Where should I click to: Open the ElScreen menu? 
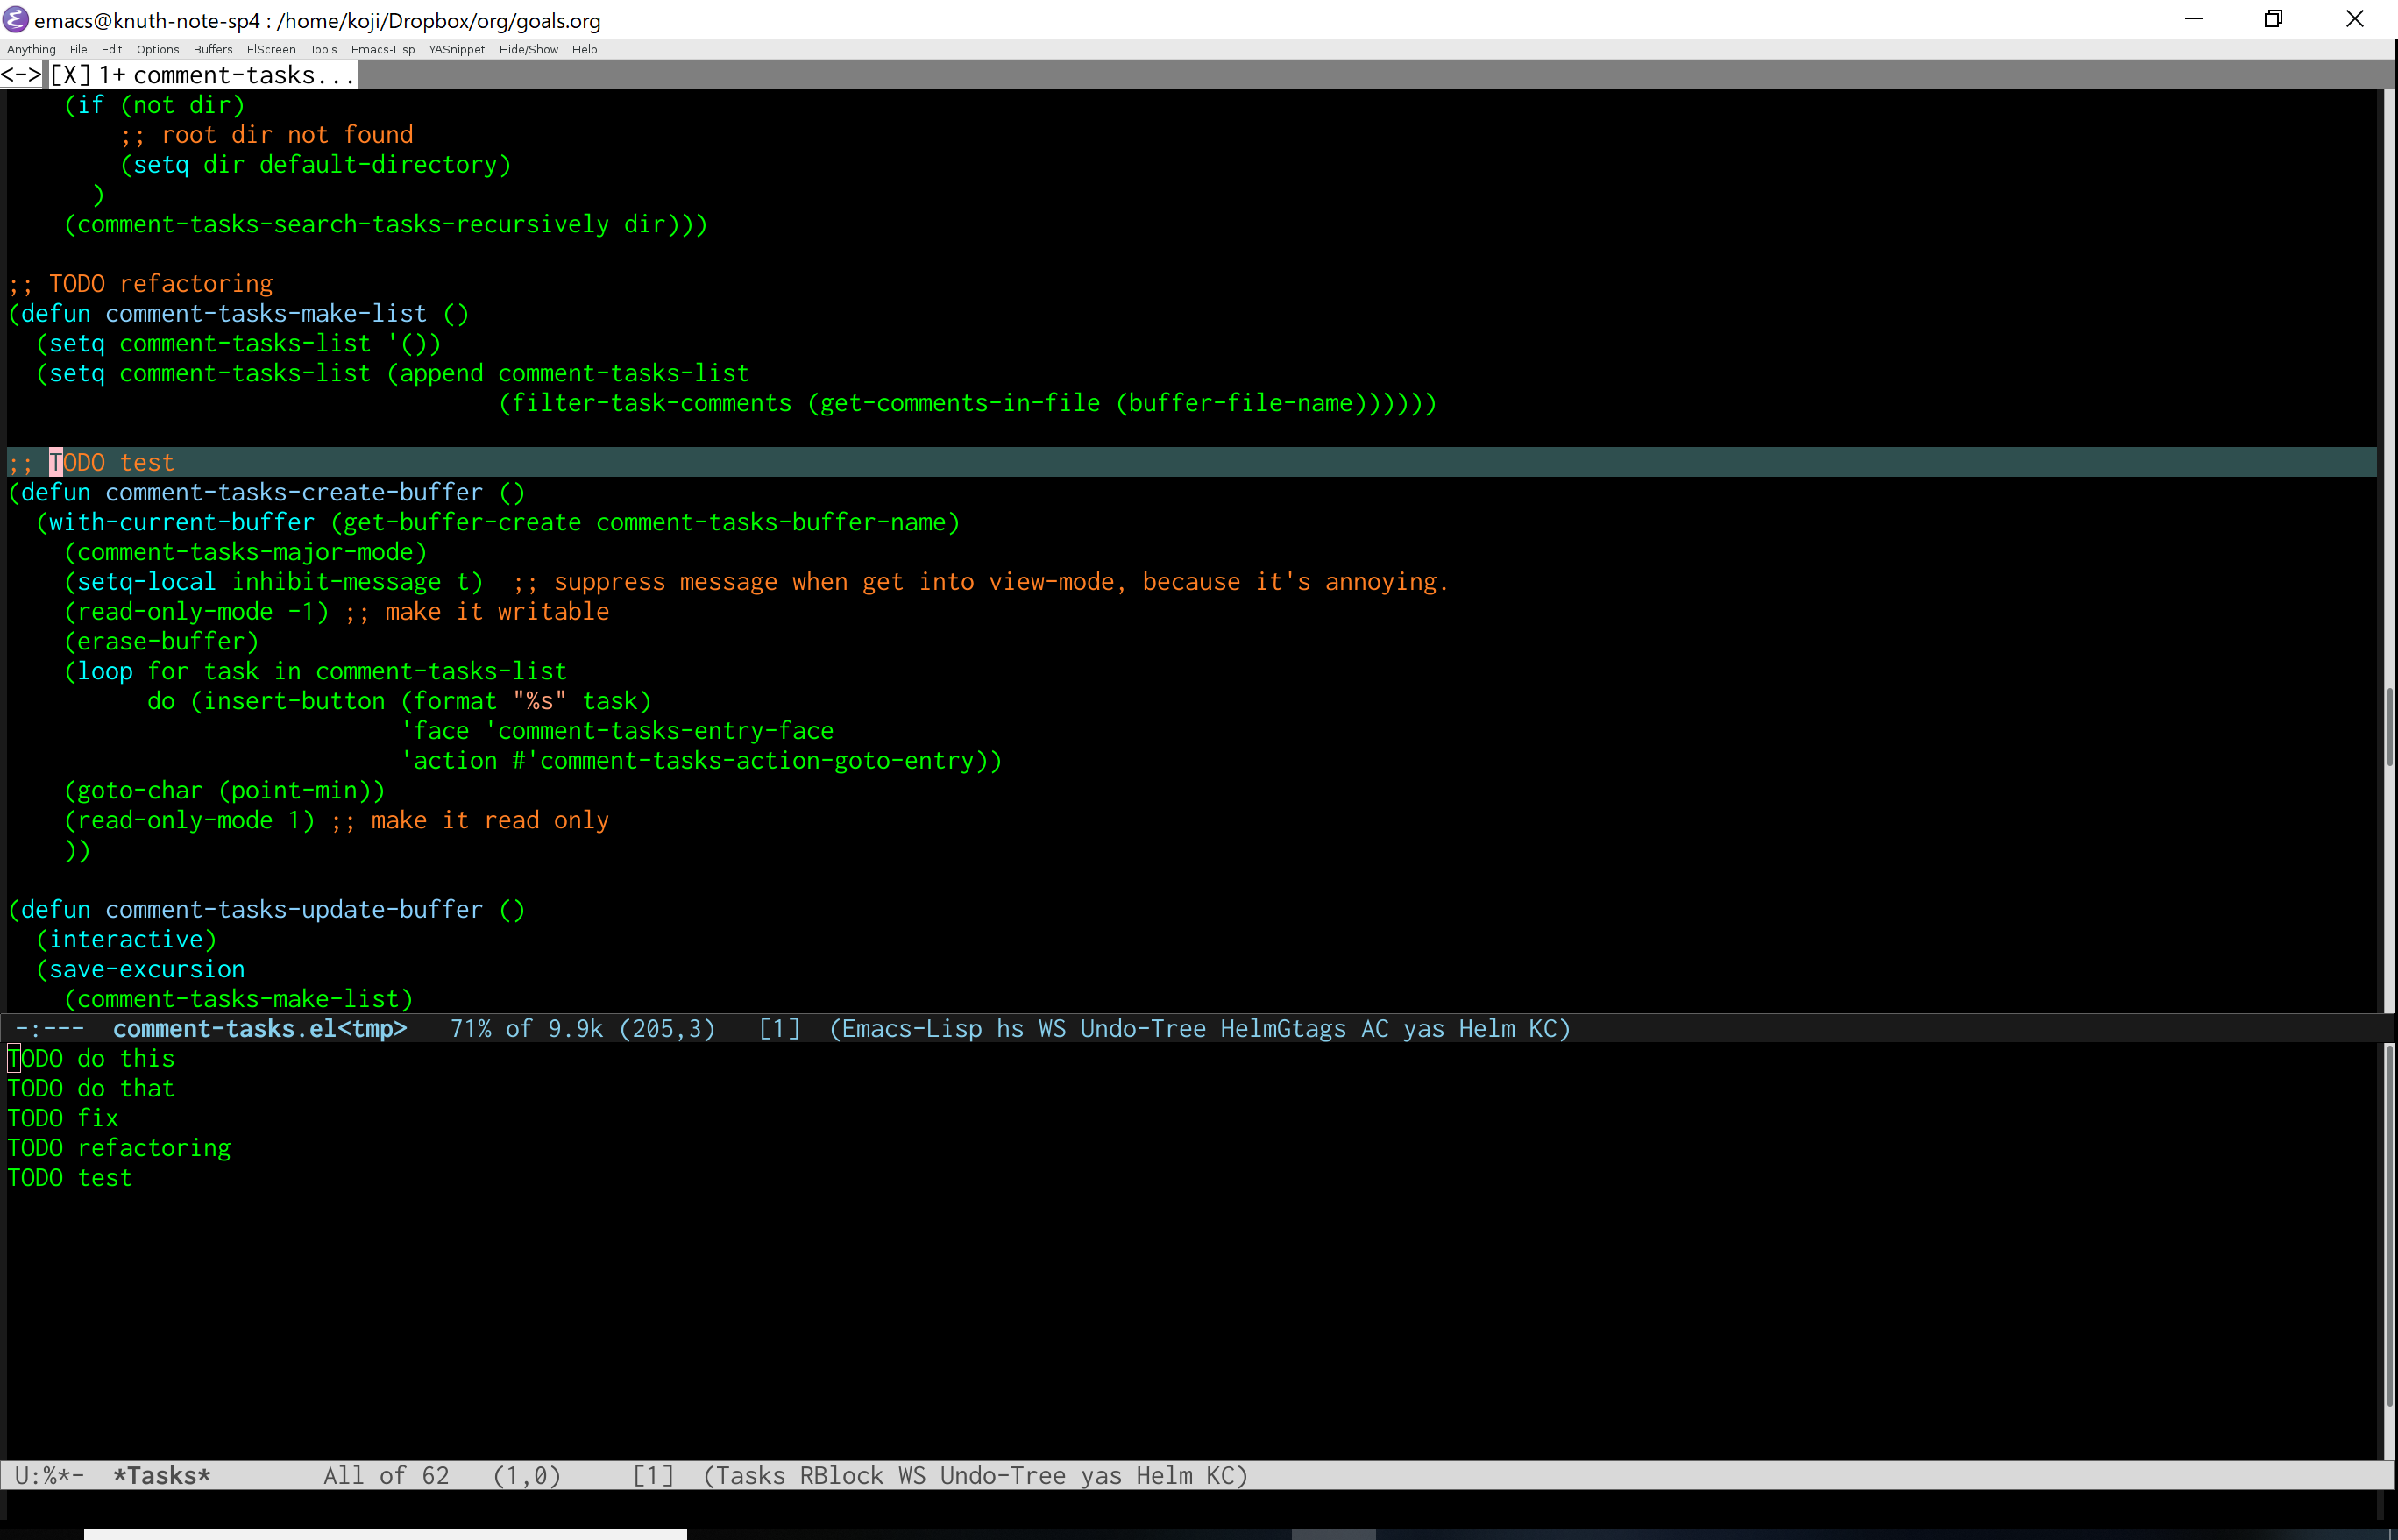point(271,49)
